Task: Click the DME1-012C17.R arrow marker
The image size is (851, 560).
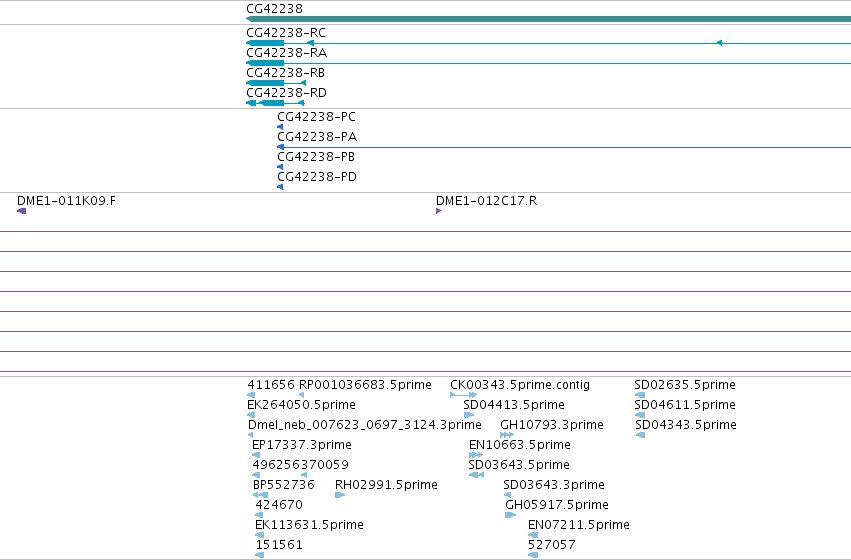Action: coord(439,211)
